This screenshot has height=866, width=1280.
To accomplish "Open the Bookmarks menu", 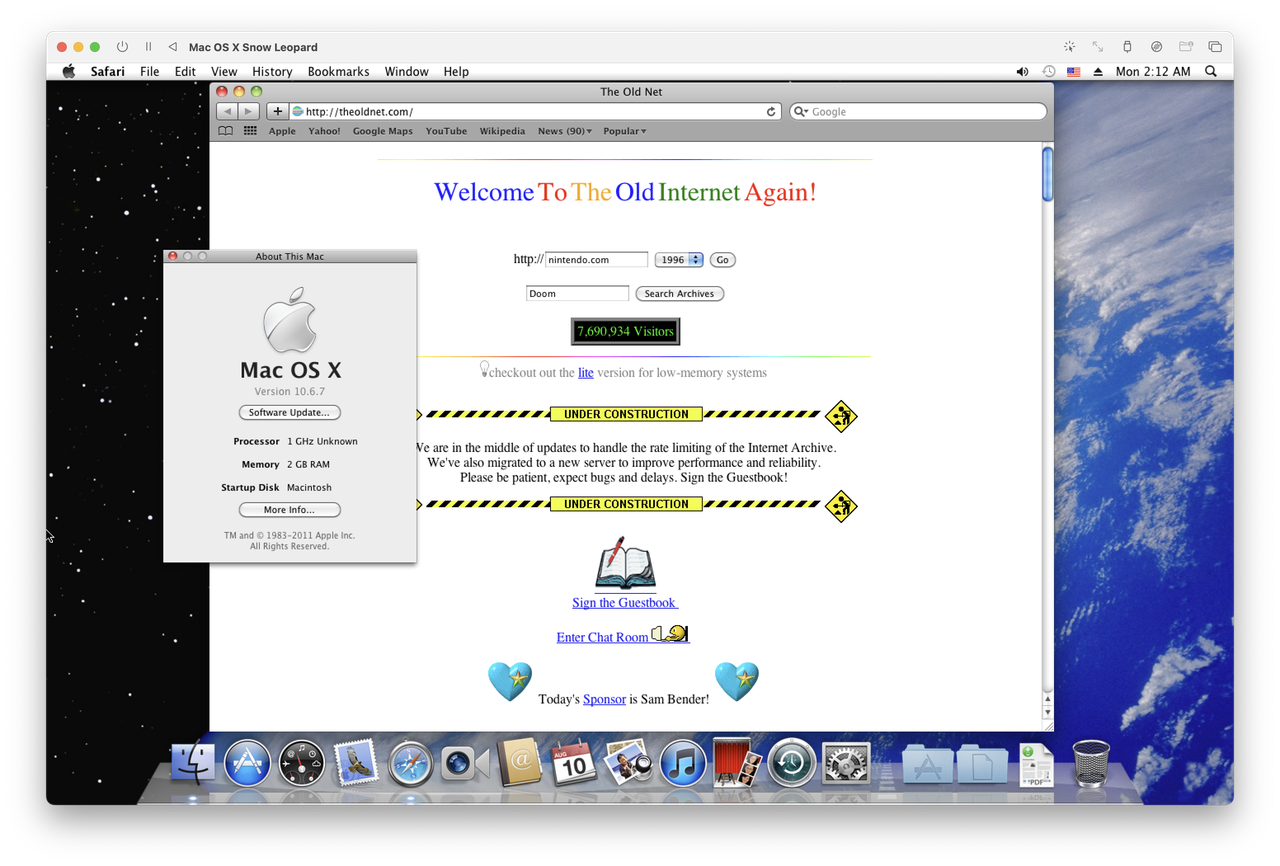I will (x=339, y=72).
